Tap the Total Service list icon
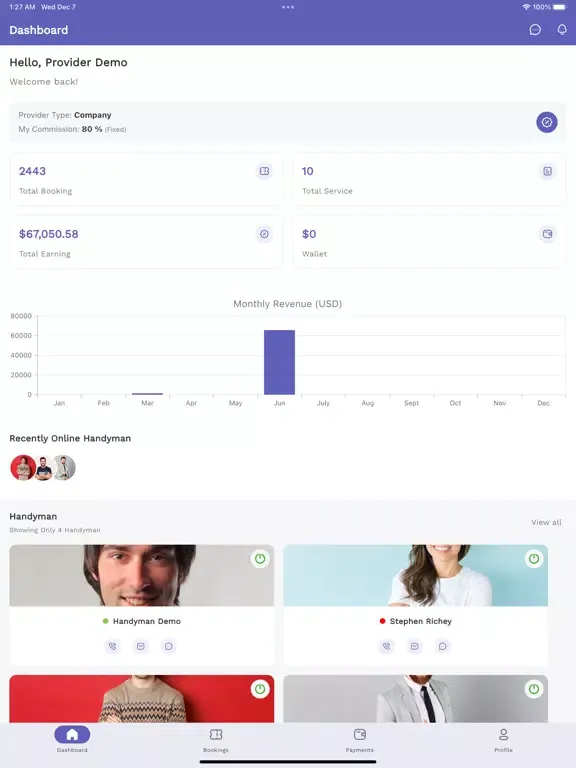Image resolution: width=576 pixels, height=768 pixels. tap(547, 171)
